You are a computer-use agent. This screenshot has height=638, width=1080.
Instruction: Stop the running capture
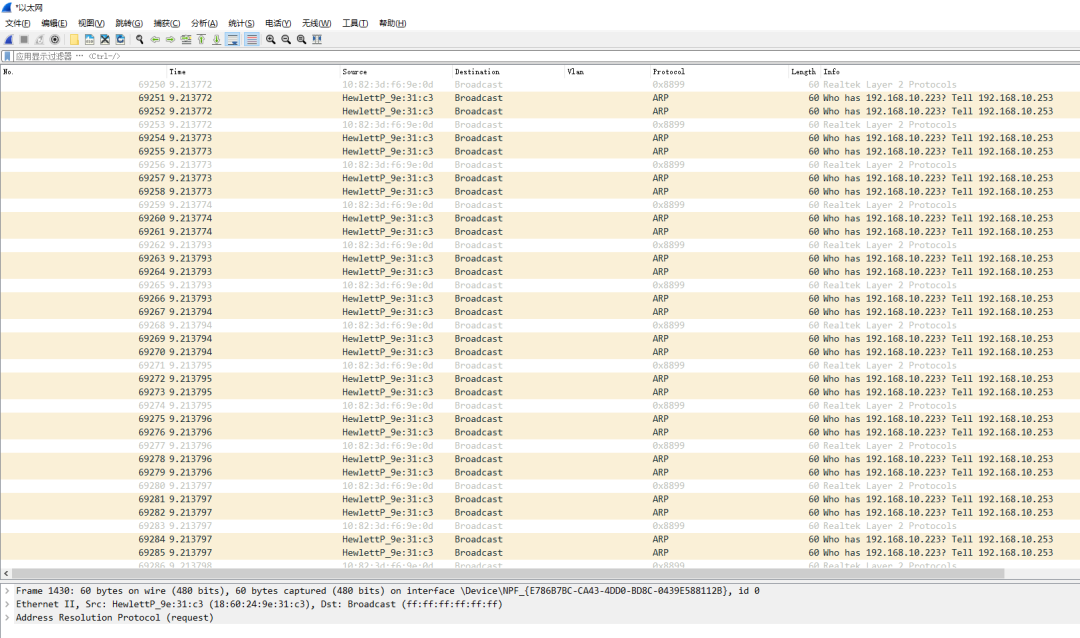coord(24,40)
